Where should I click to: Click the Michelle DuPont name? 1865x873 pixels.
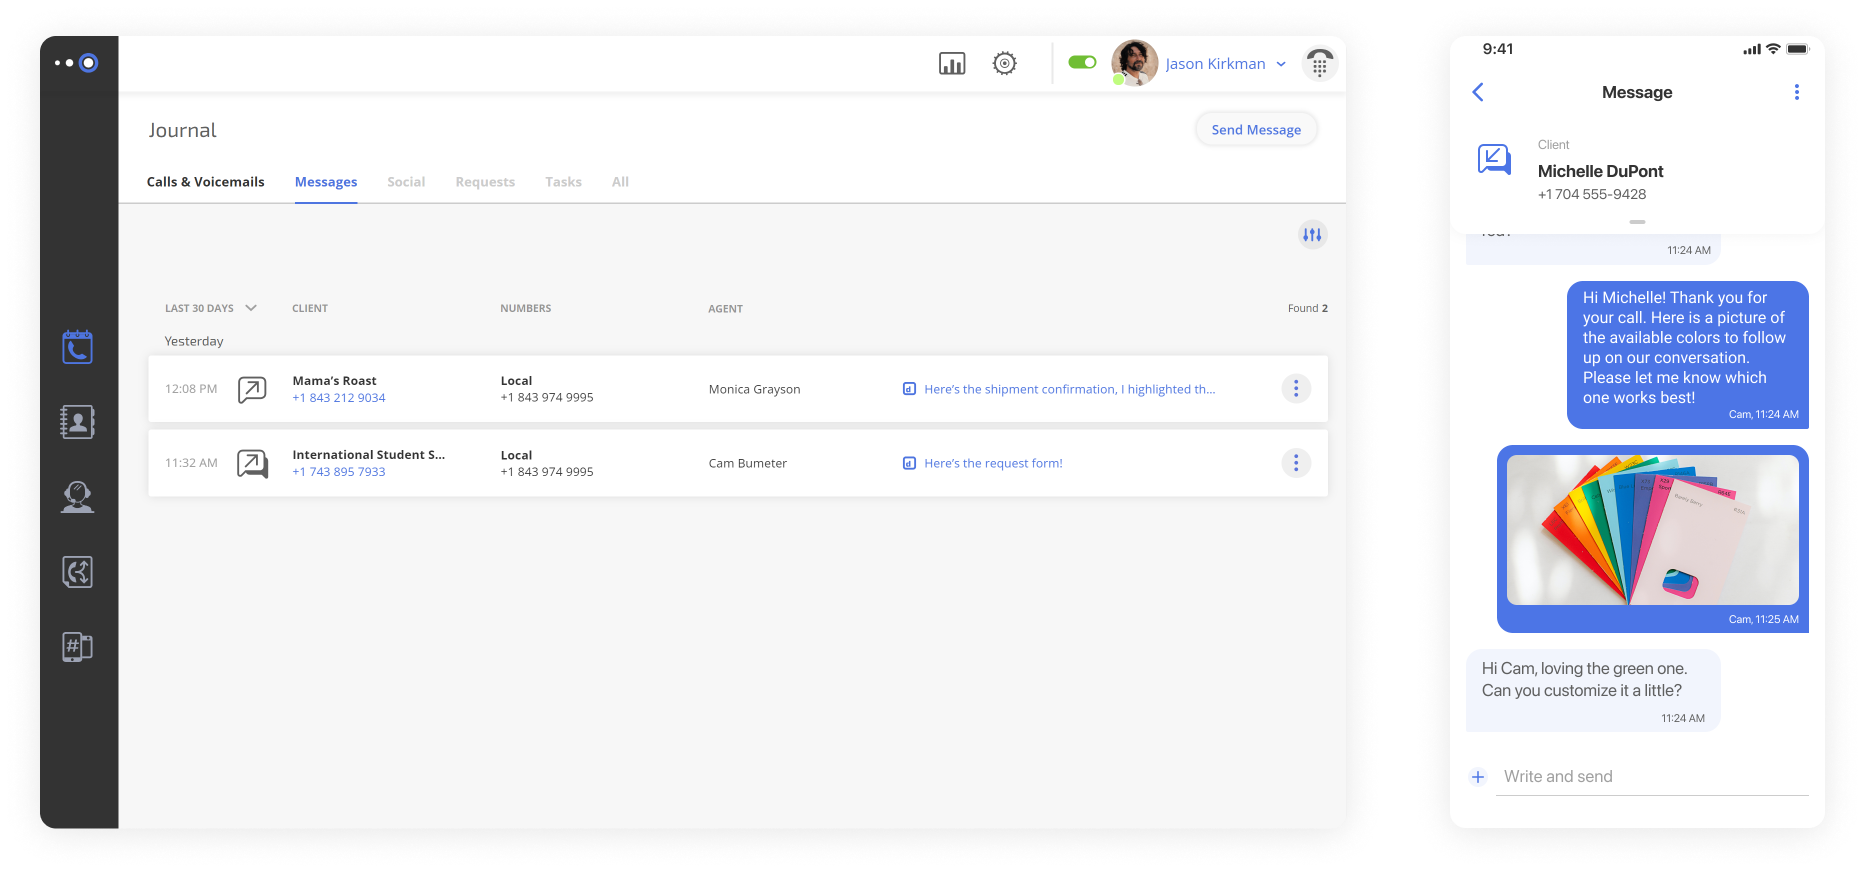point(1600,171)
